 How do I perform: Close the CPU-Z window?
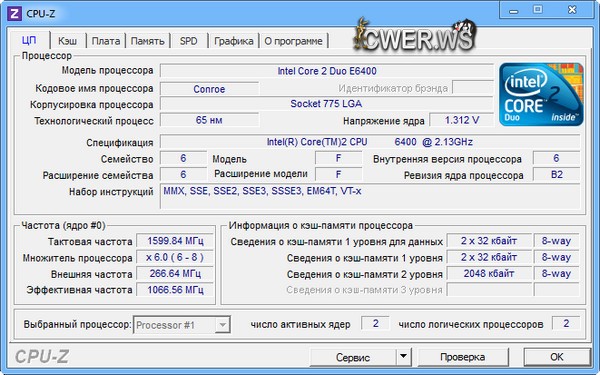point(572,10)
